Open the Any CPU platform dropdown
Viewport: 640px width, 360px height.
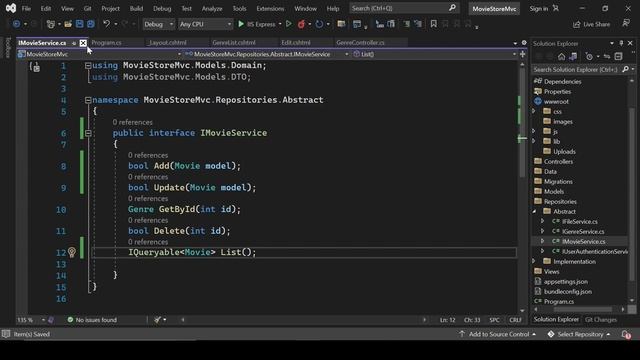click(x=205, y=24)
